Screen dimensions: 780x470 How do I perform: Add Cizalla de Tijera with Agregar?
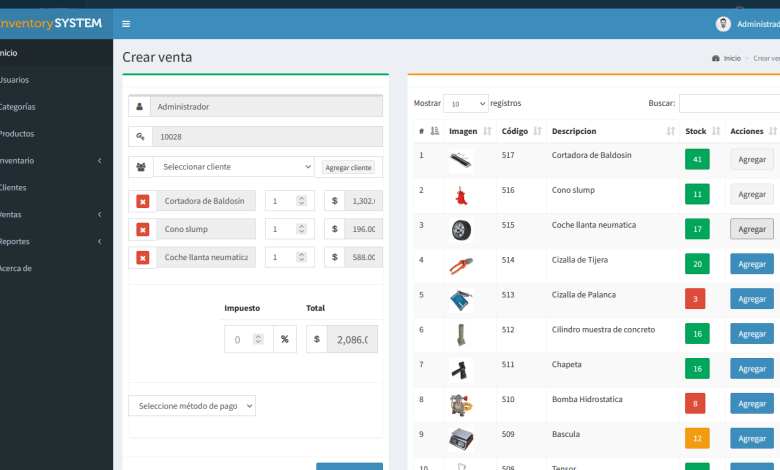pos(751,263)
